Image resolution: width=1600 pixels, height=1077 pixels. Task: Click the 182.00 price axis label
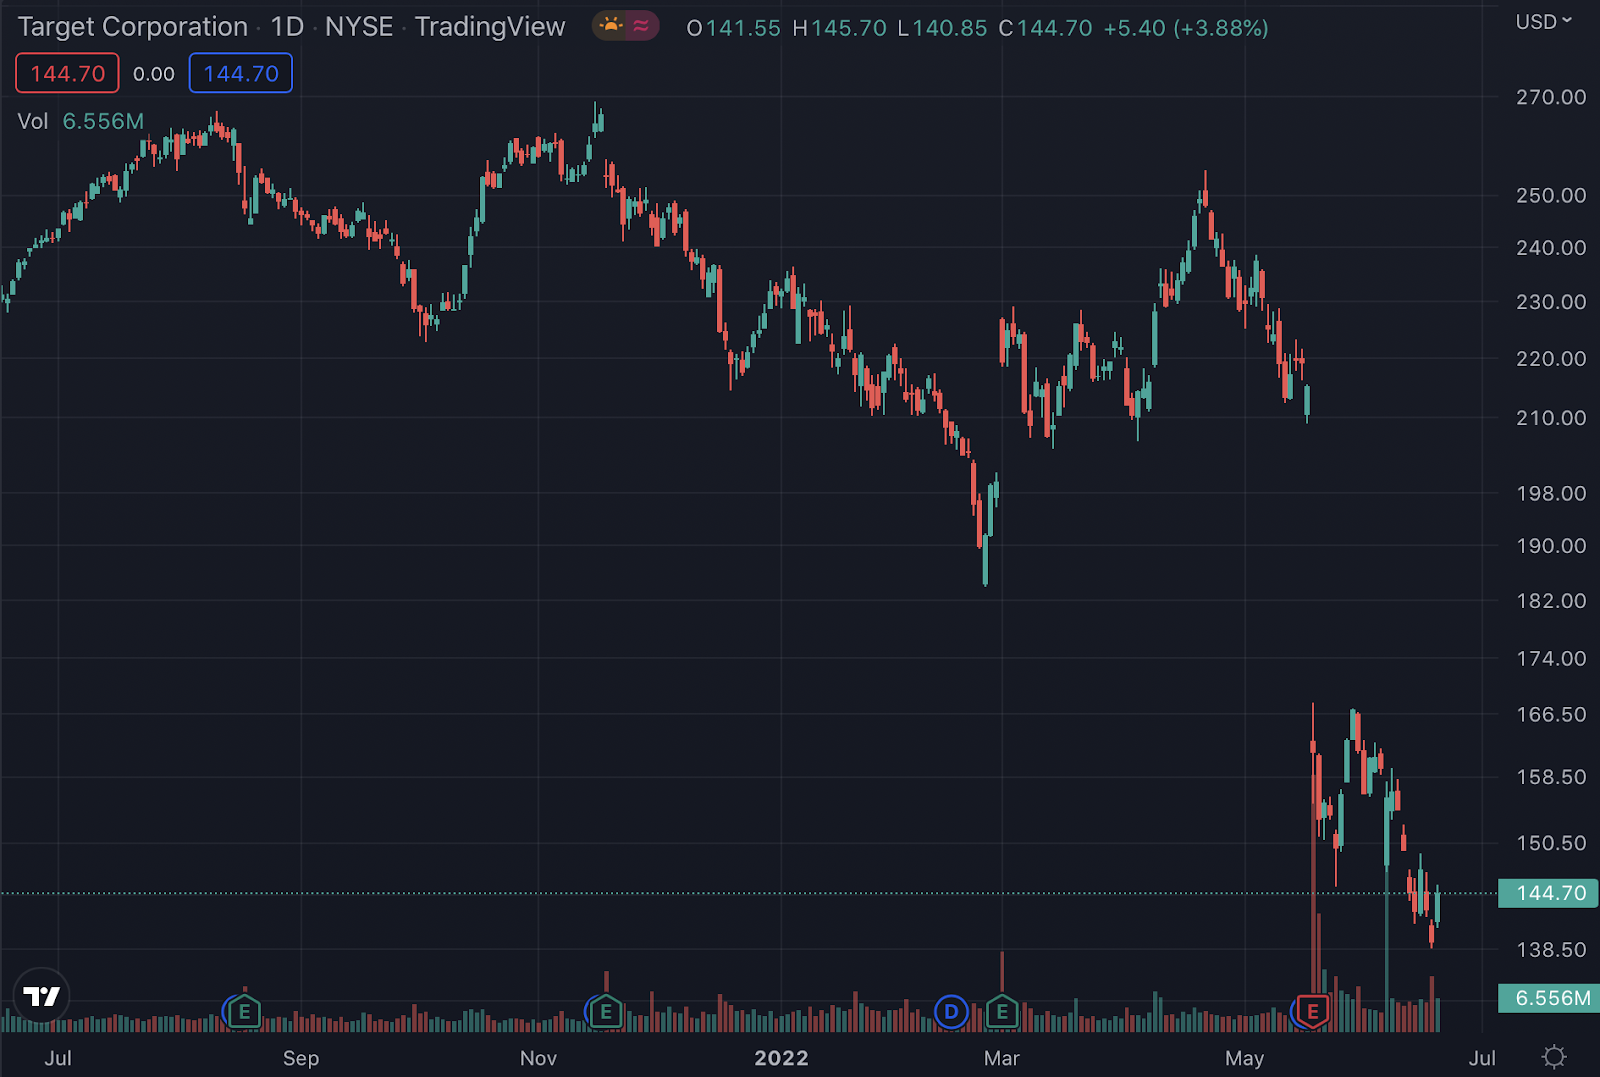[x=1551, y=600]
